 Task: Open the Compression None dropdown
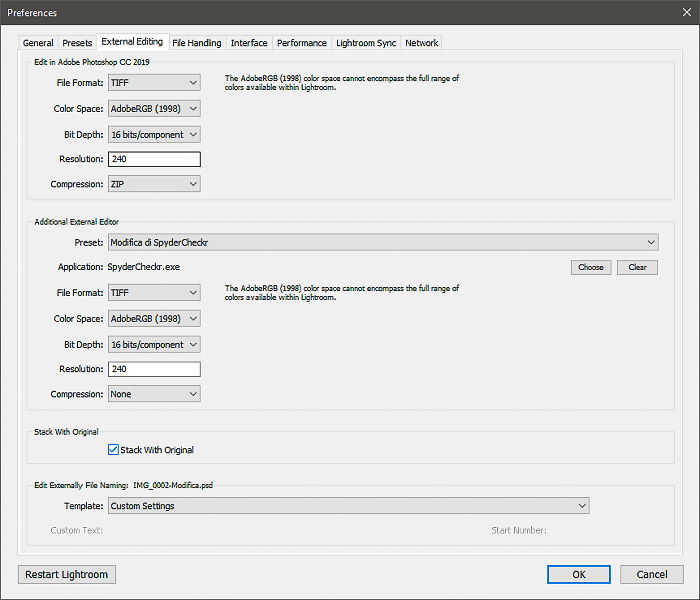pyautogui.click(x=154, y=394)
